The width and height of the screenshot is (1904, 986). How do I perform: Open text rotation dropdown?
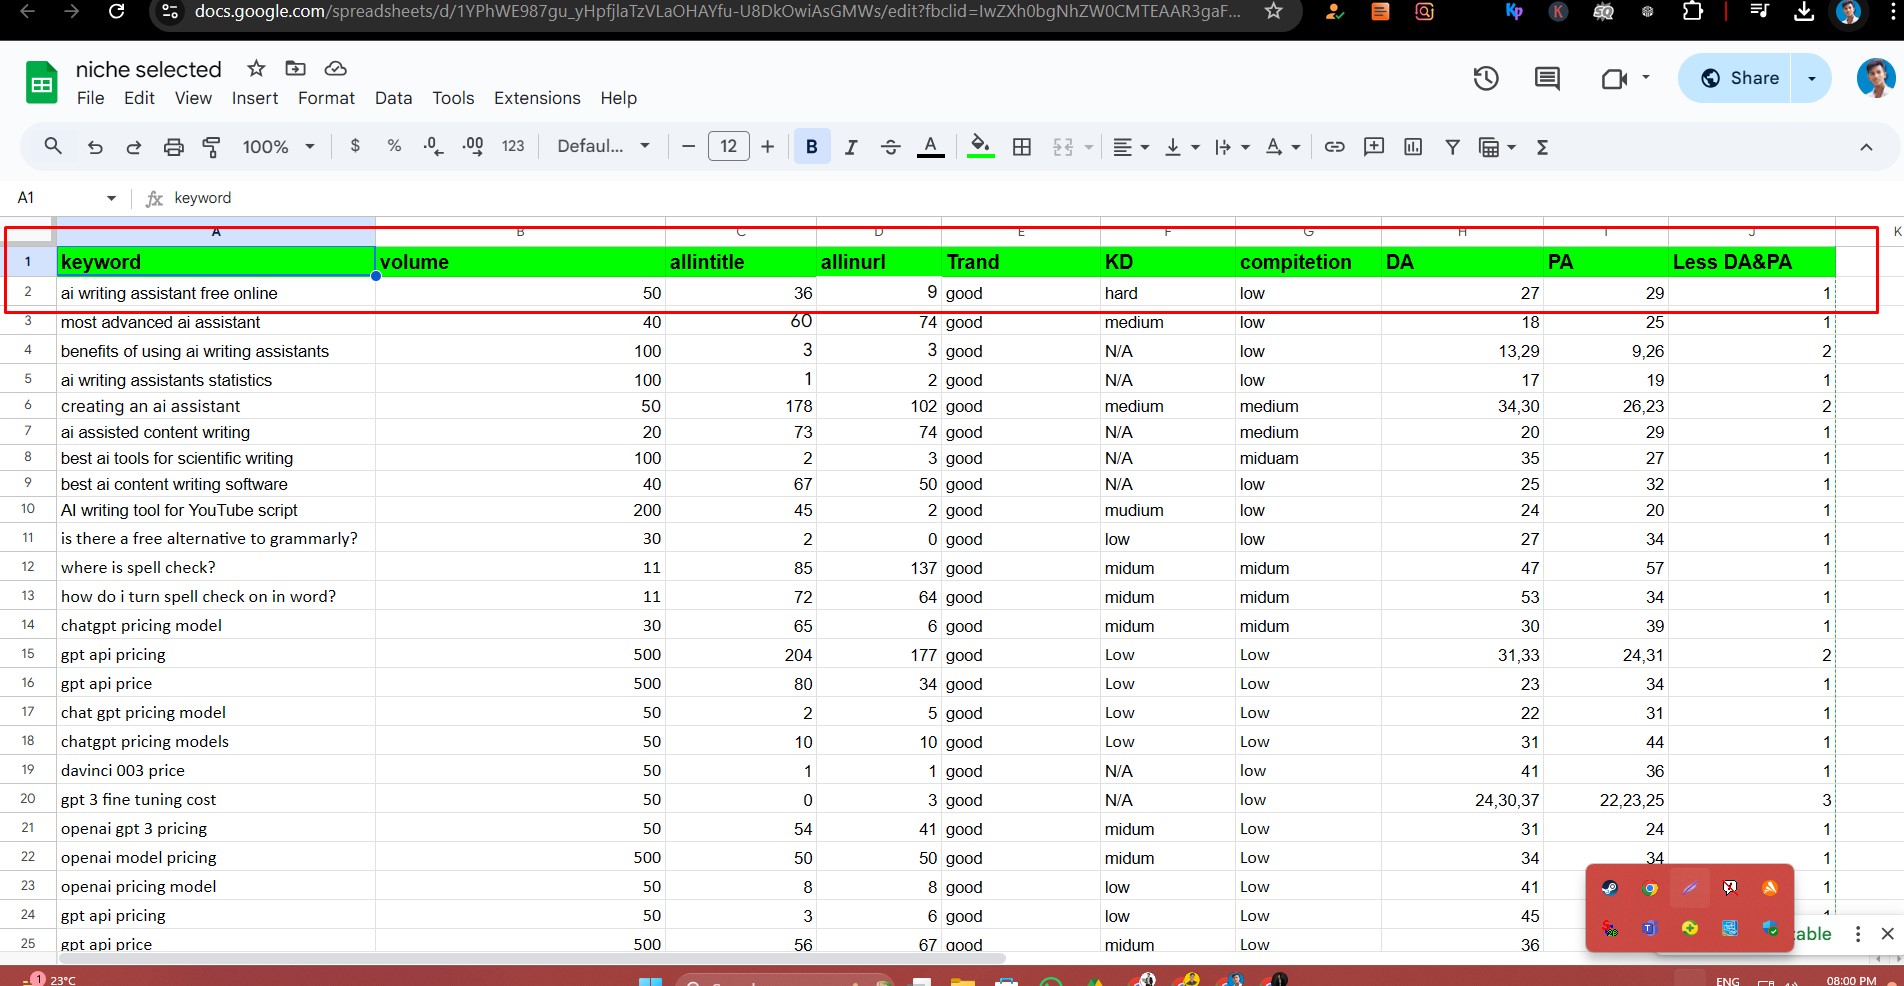[x=1282, y=147]
